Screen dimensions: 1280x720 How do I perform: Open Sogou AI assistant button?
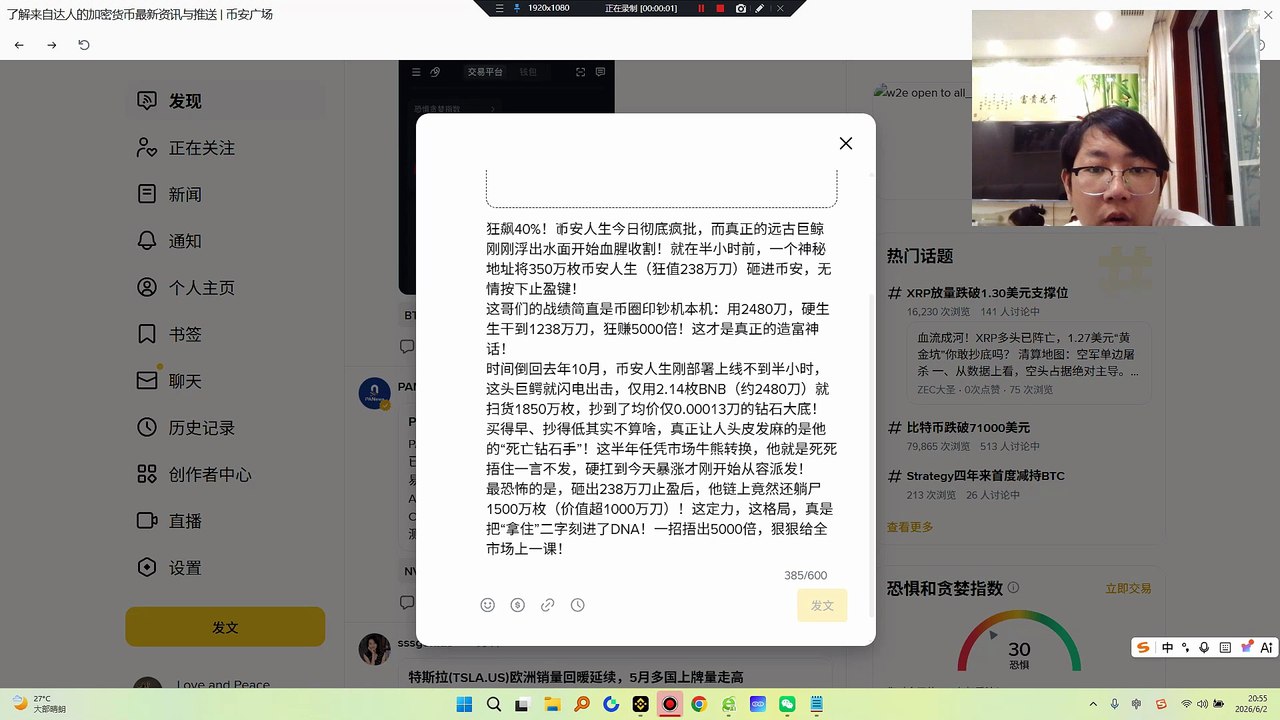click(1266, 648)
